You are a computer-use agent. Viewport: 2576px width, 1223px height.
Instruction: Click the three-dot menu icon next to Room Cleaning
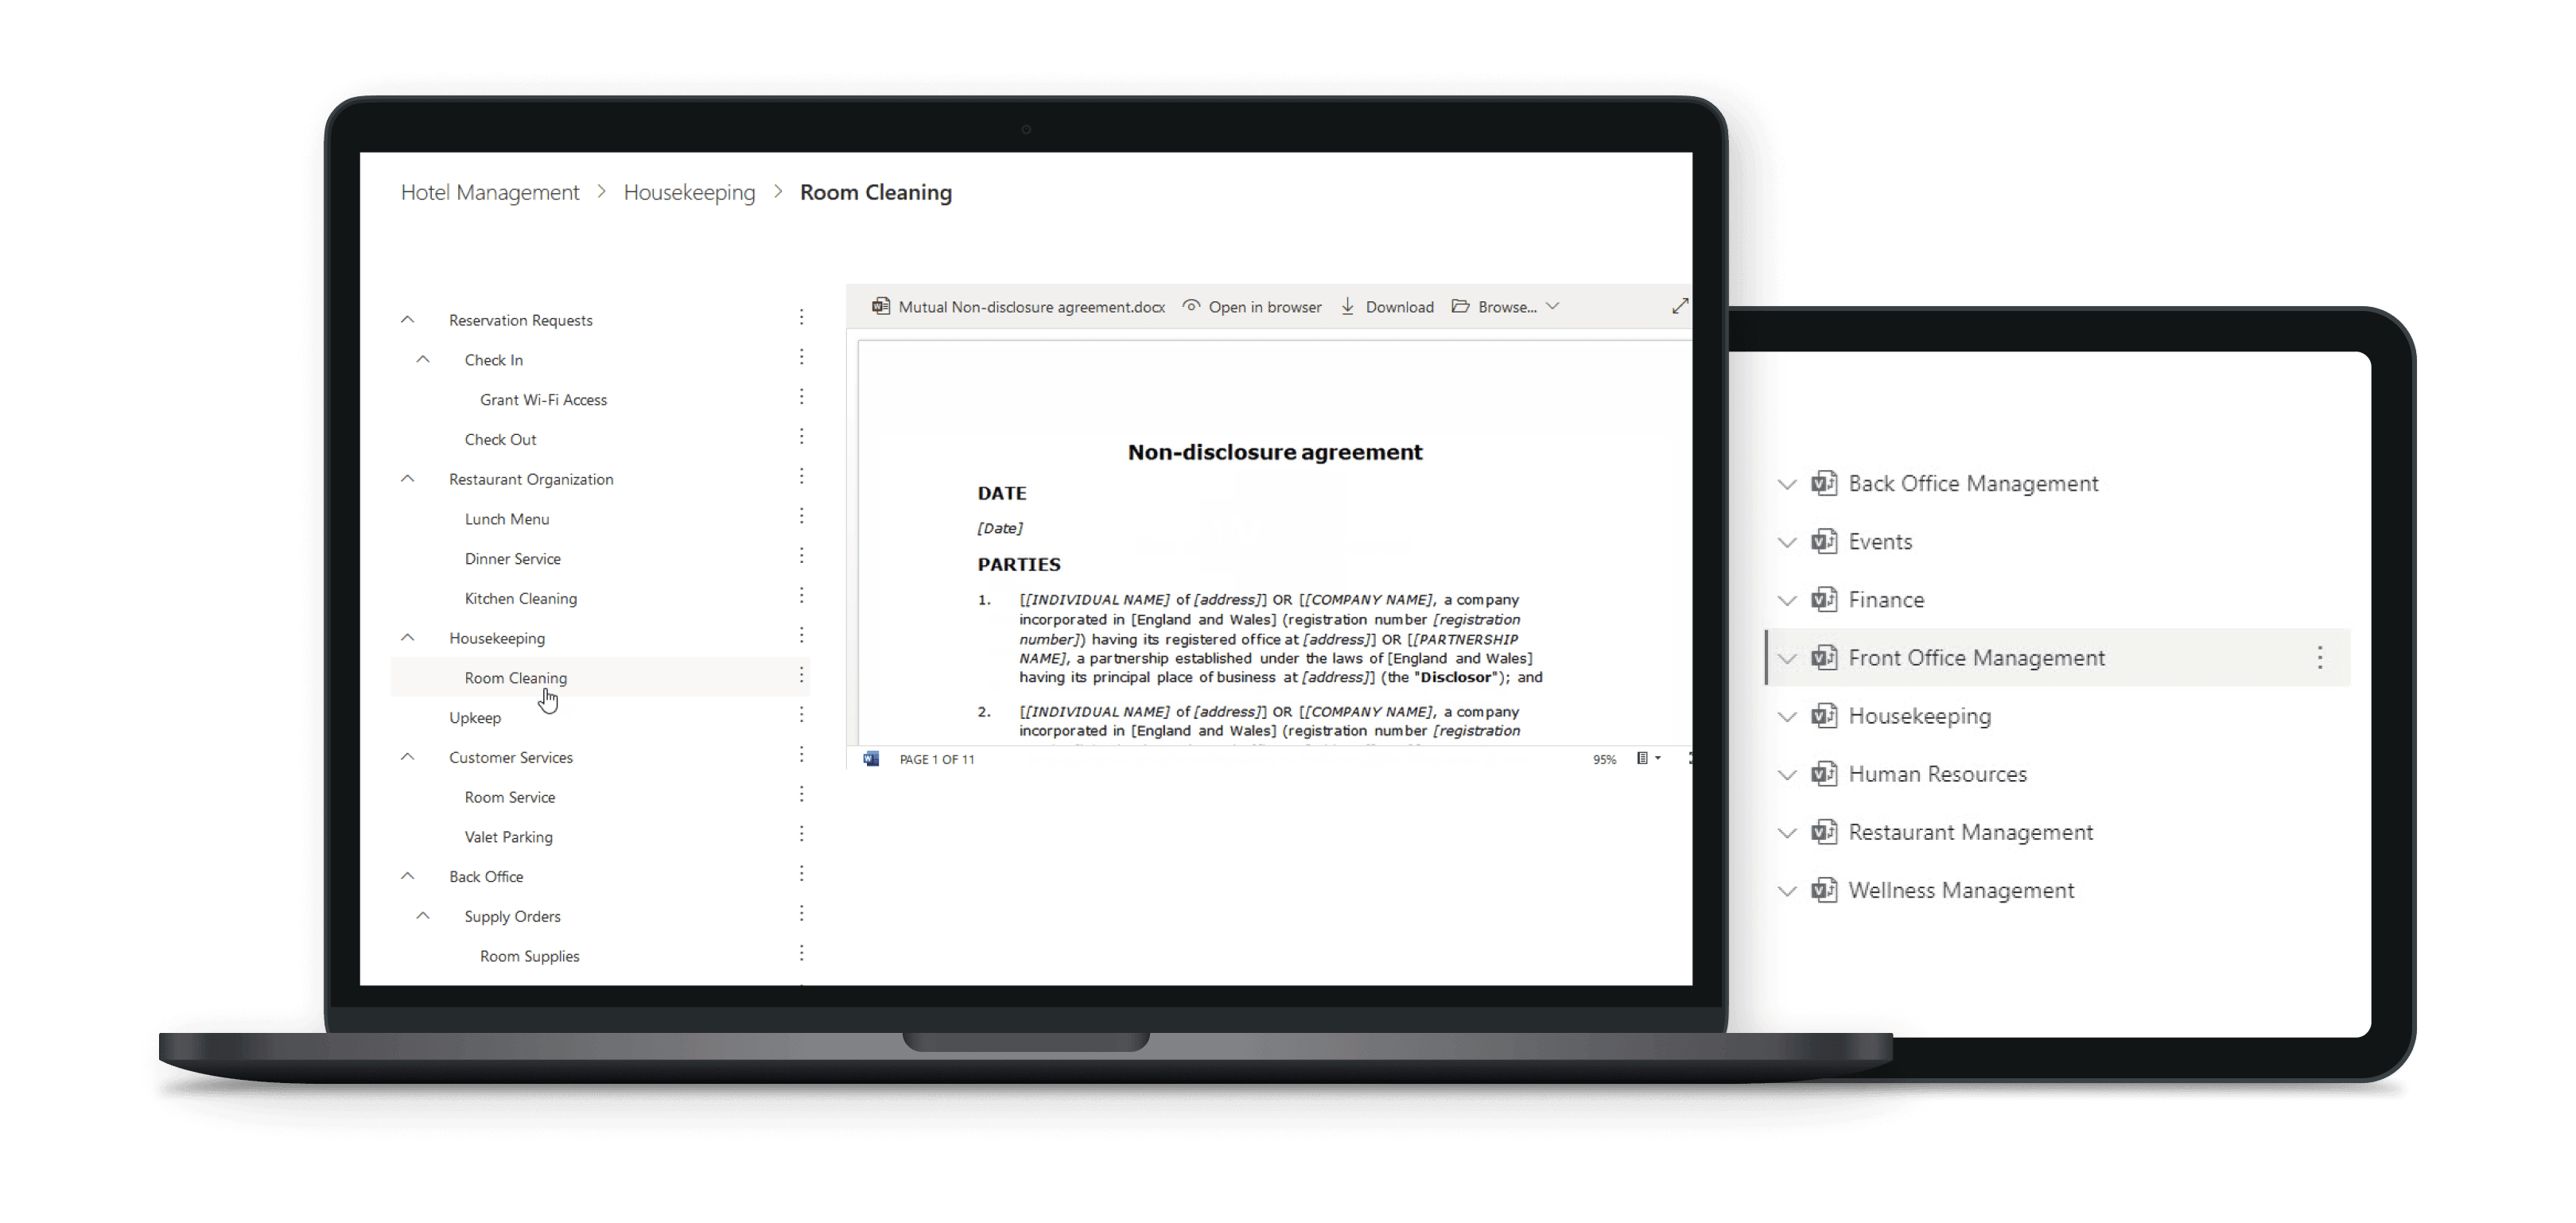point(803,677)
